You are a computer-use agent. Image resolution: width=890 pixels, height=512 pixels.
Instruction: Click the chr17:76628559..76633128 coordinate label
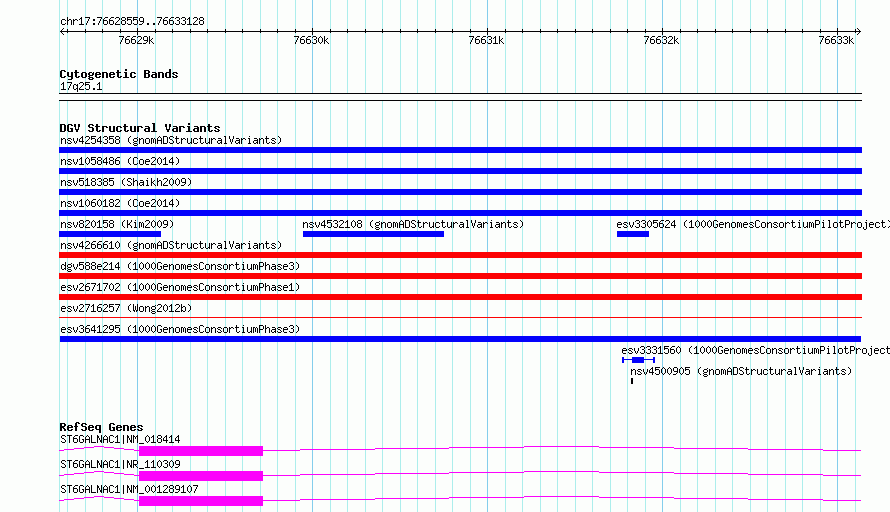tap(132, 21)
